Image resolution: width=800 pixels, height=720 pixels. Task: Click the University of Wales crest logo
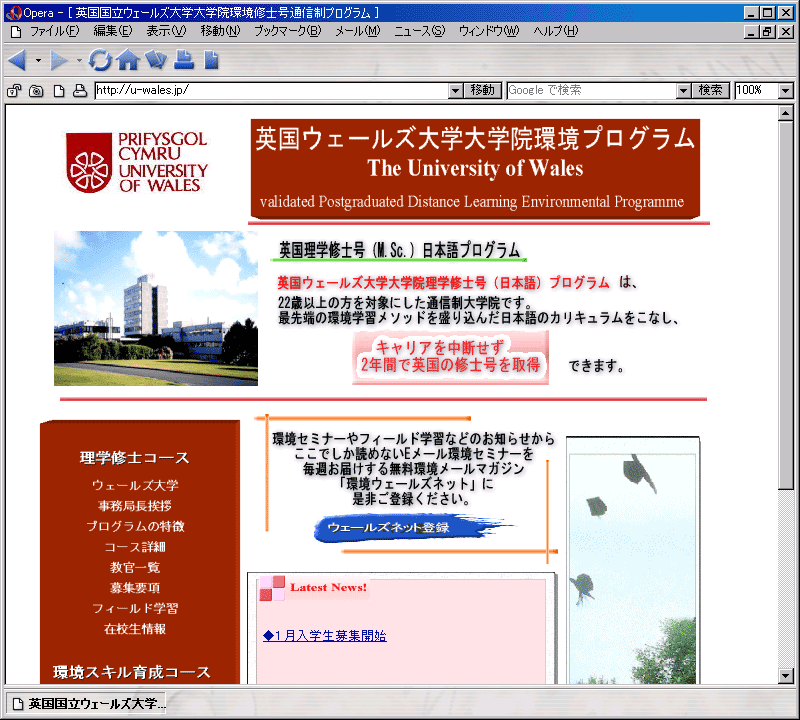(137, 162)
